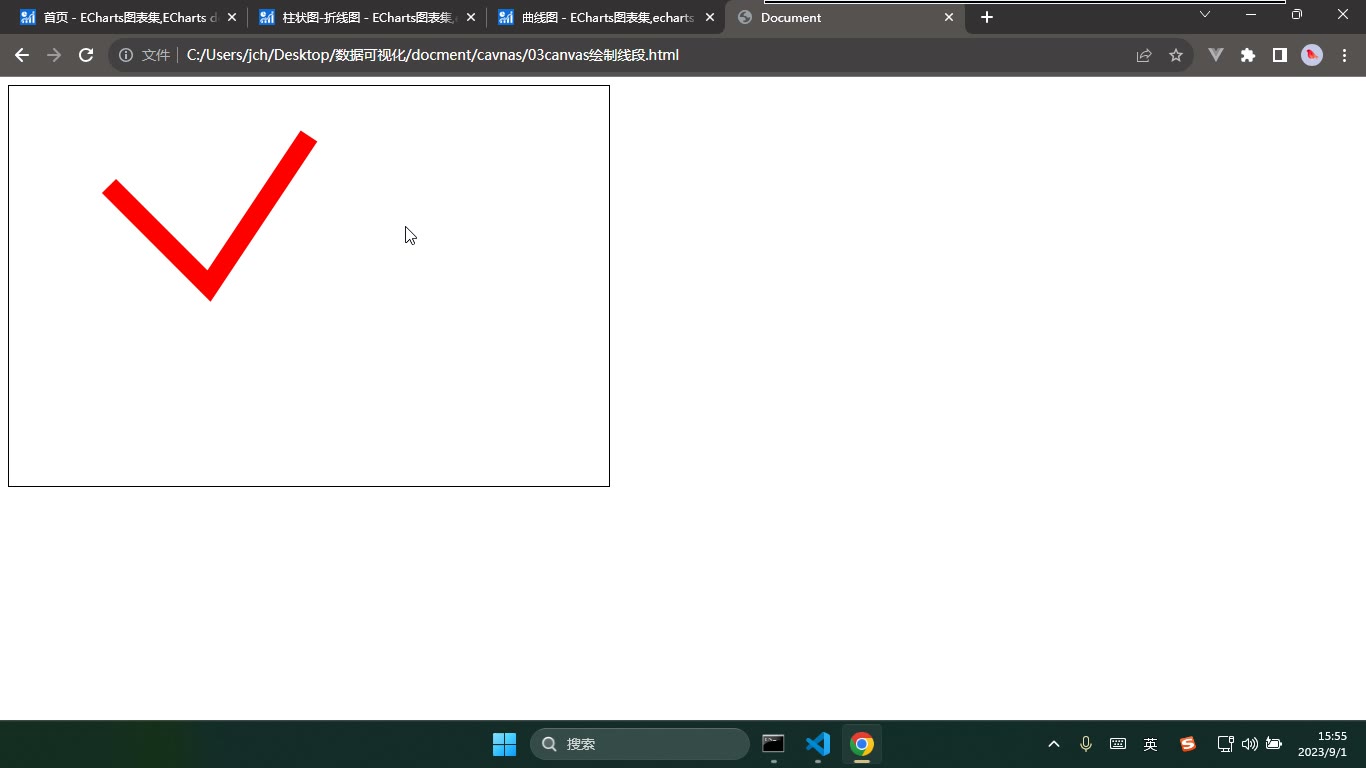Screen dimensions: 1366x768
Task: Reload the current page
Action: coord(86,55)
